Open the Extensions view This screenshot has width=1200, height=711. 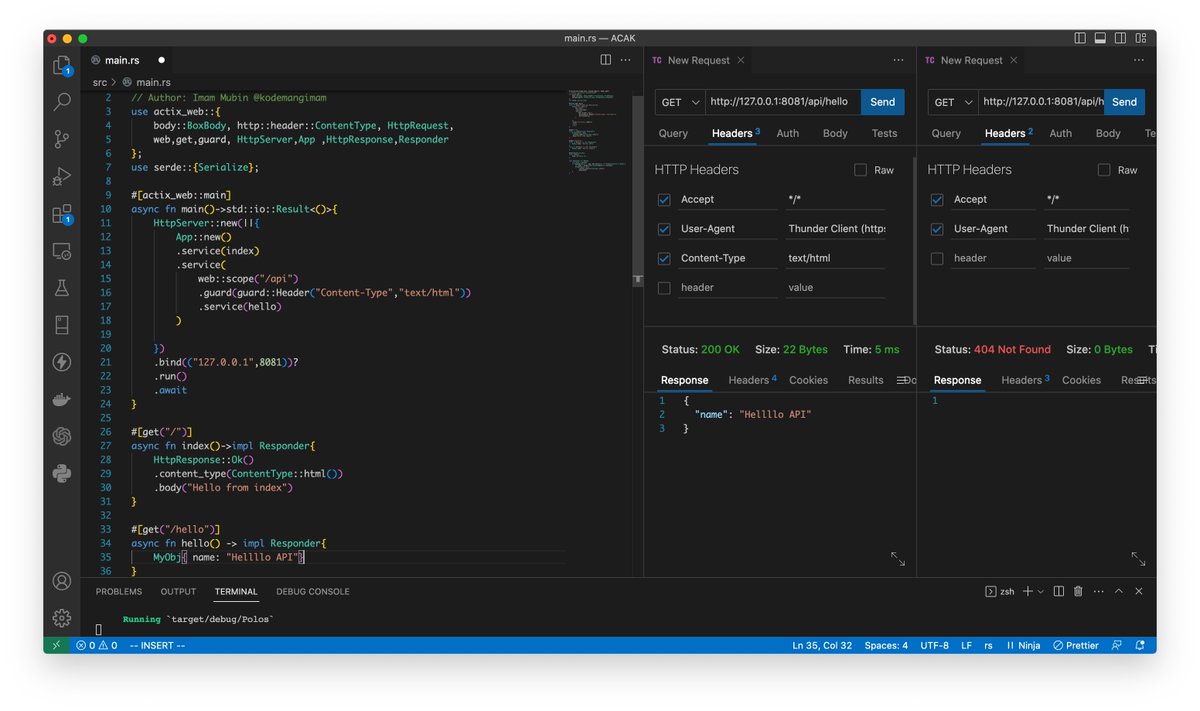pos(62,214)
